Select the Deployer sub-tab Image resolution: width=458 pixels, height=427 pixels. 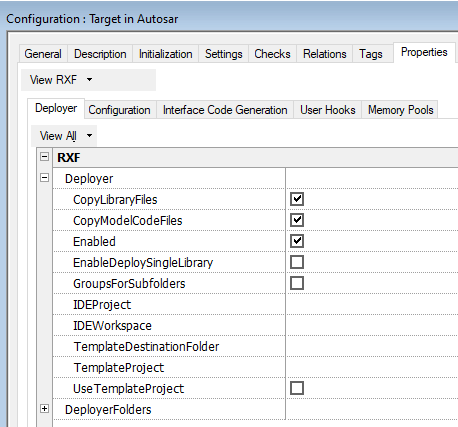coord(56,108)
